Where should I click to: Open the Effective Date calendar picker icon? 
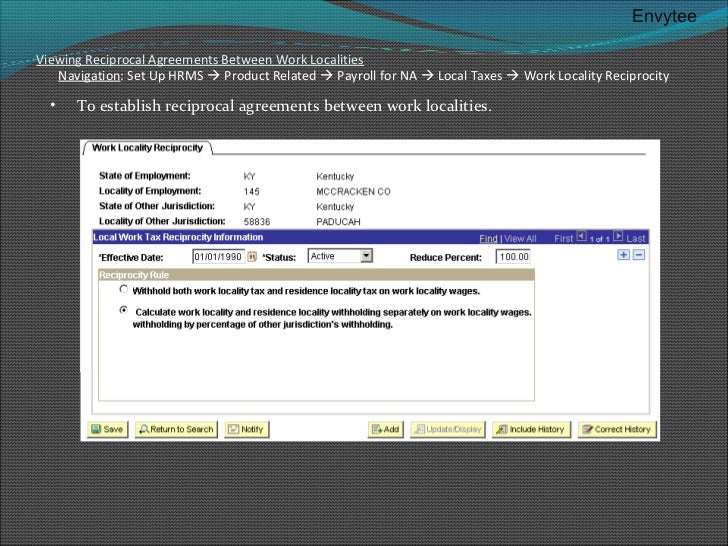tap(252, 257)
